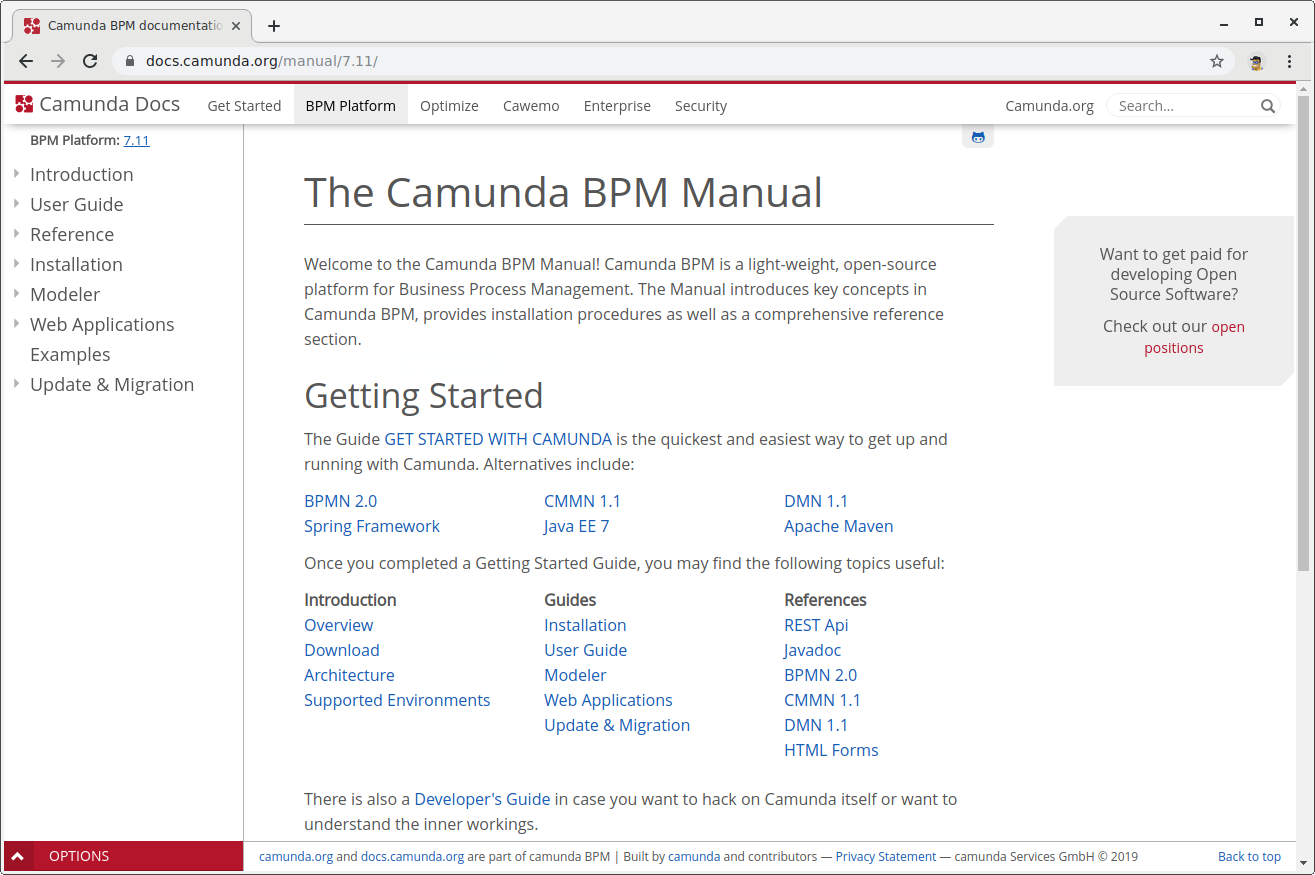Viewport: 1315px width, 875px height.
Task: Open CMMN 1.1 getting started link
Action: (582, 501)
